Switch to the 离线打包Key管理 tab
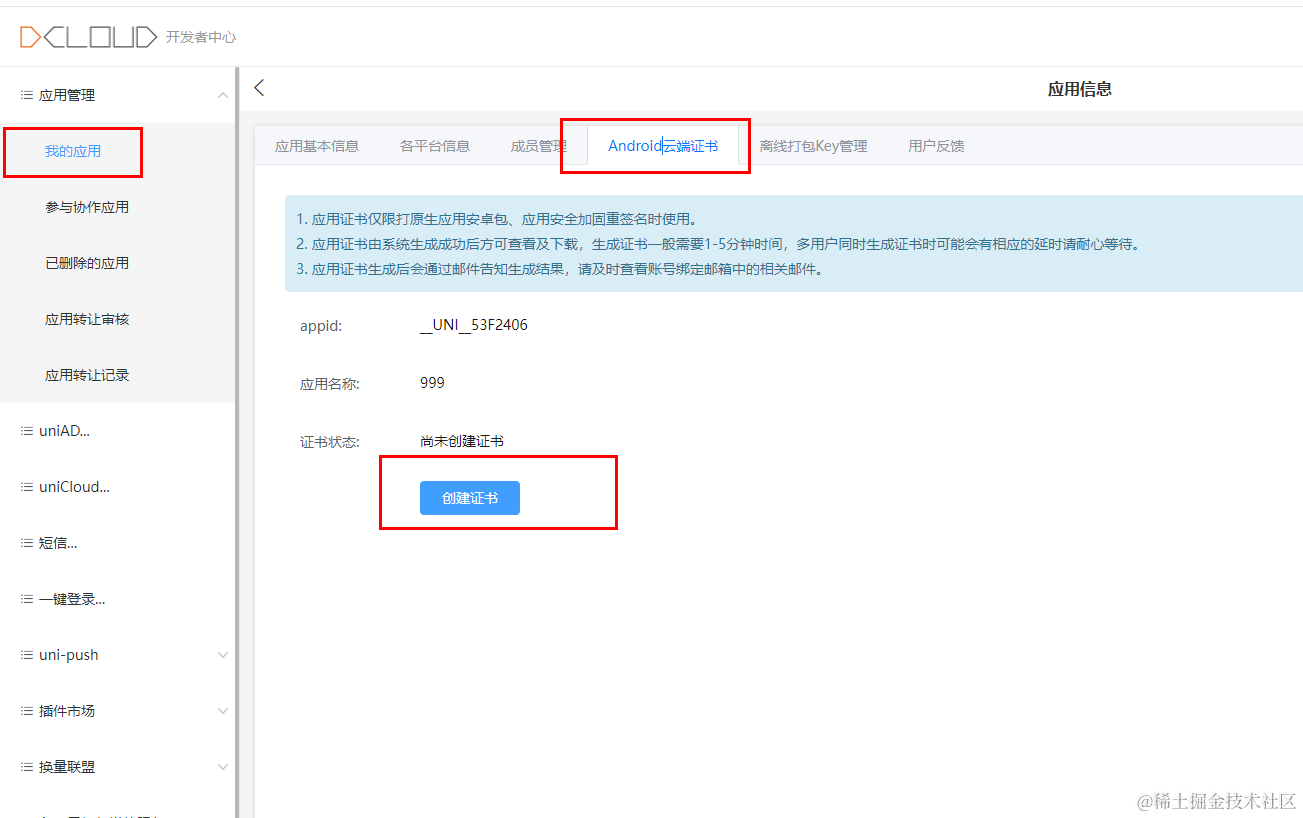The width and height of the screenshot is (1303, 818). pyautogui.click(x=813, y=146)
